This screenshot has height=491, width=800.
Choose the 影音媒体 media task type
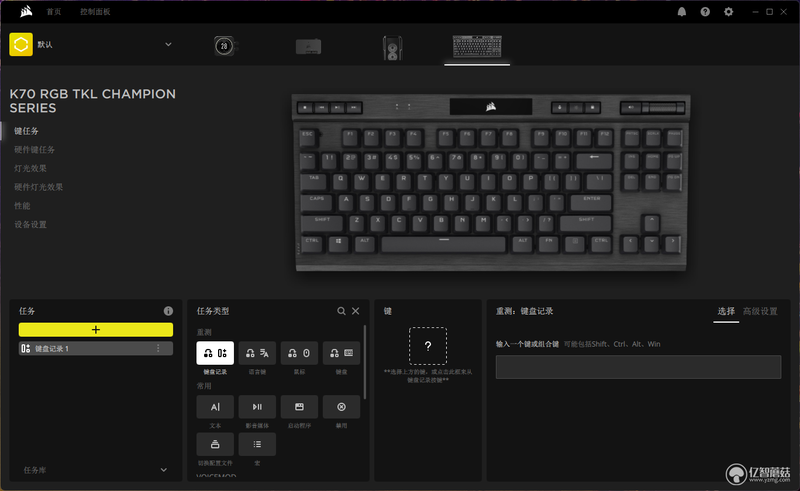pyautogui.click(x=257, y=407)
